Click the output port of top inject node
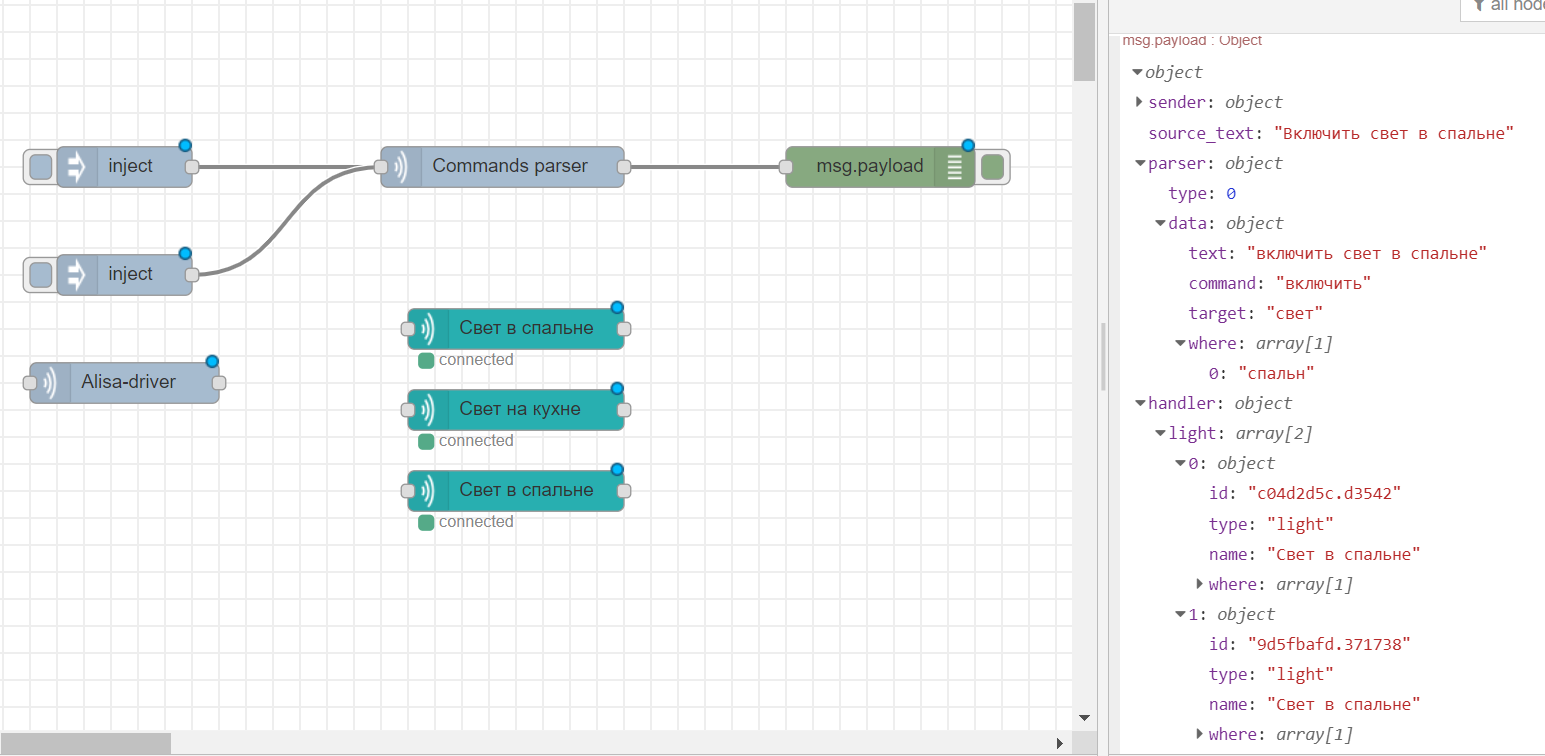1545x756 pixels. (192, 167)
